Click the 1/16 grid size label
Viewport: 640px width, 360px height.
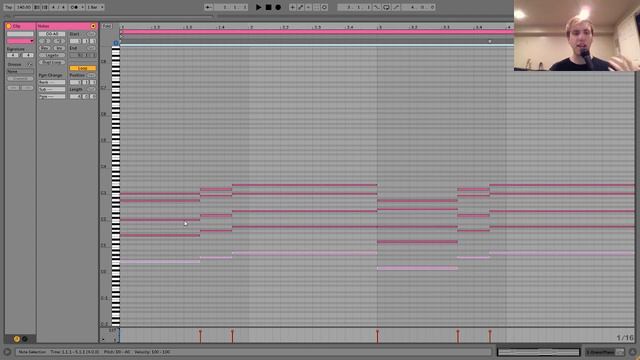click(x=625, y=338)
